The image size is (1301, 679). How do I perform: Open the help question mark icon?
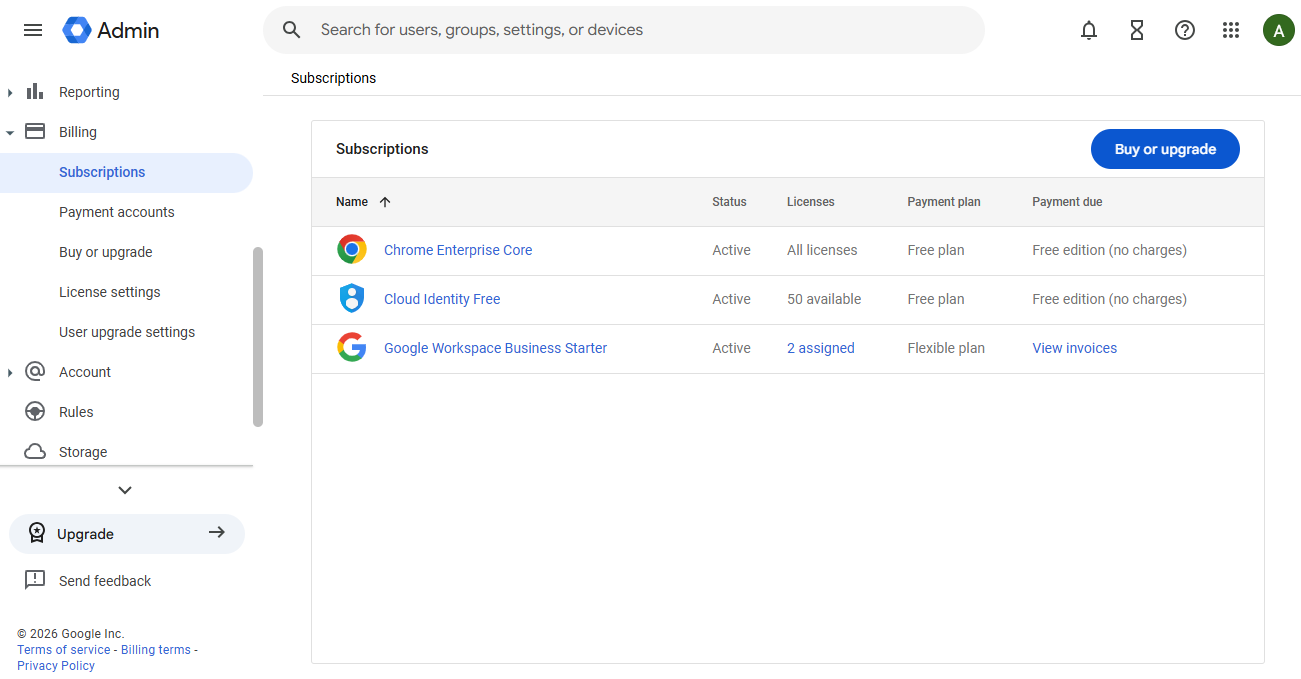click(x=1185, y=30)
